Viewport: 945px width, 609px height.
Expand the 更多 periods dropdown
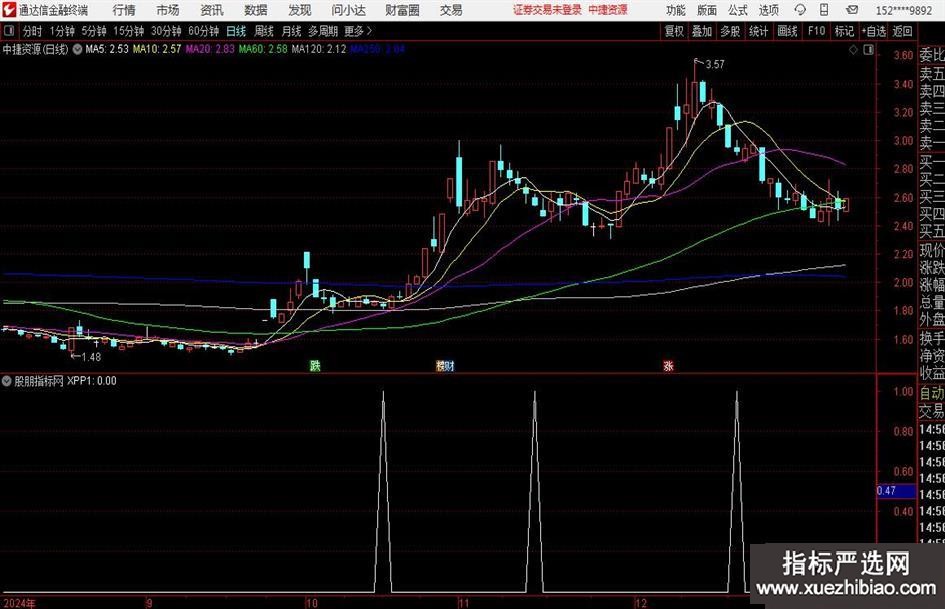(x=358, y=31)
